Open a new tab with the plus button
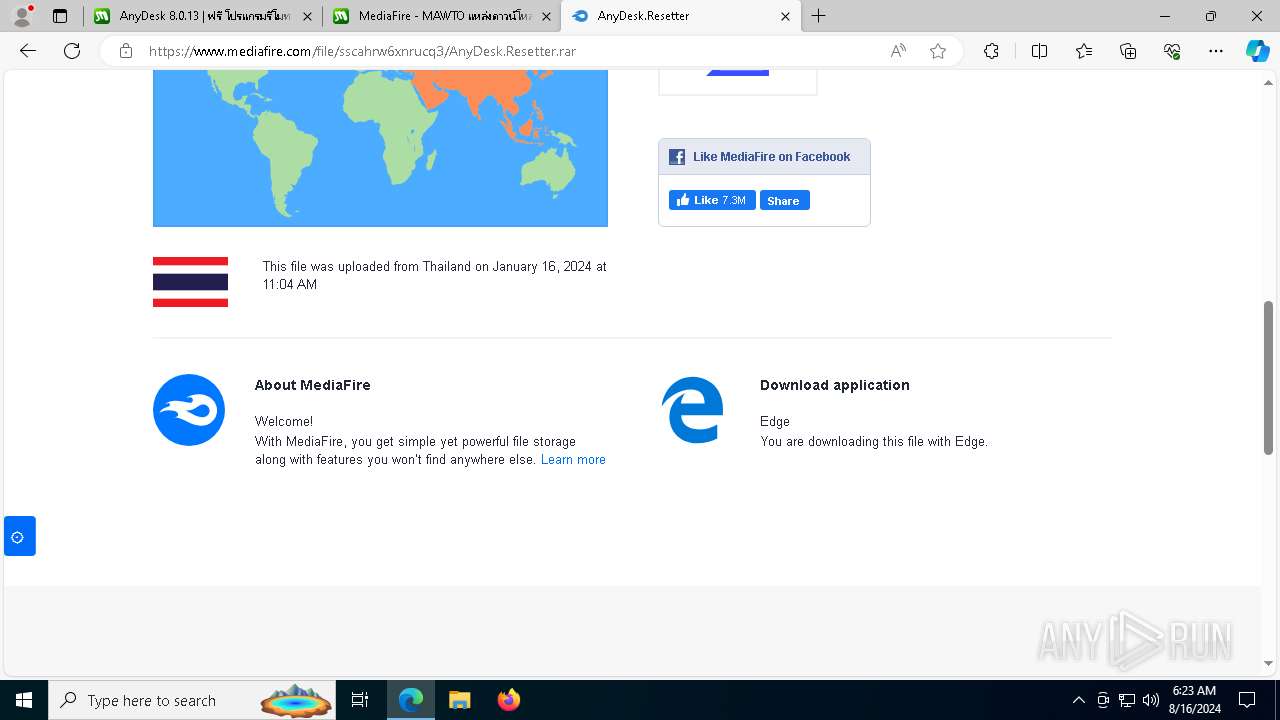Screen dimensions: 1280x720 tap(818, 16)
